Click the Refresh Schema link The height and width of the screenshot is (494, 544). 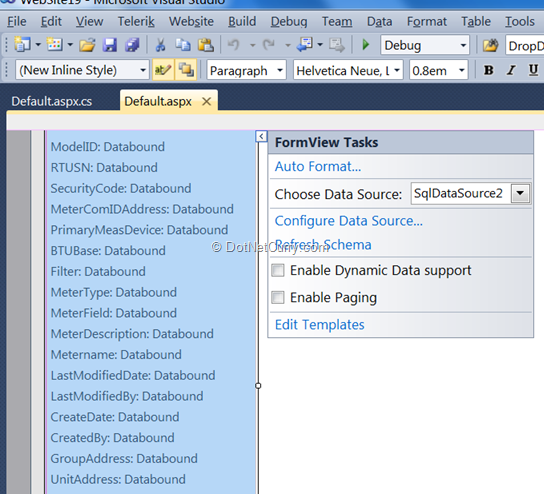coord(323,245)
